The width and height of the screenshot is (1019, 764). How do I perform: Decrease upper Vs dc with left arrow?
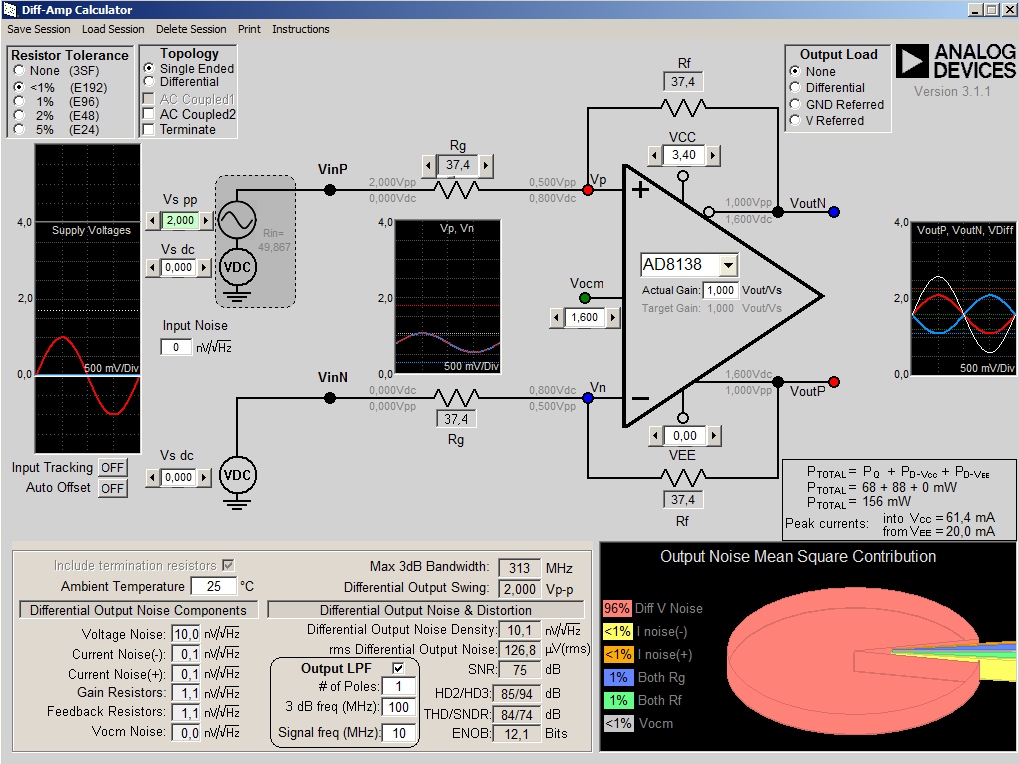(153, 267)
